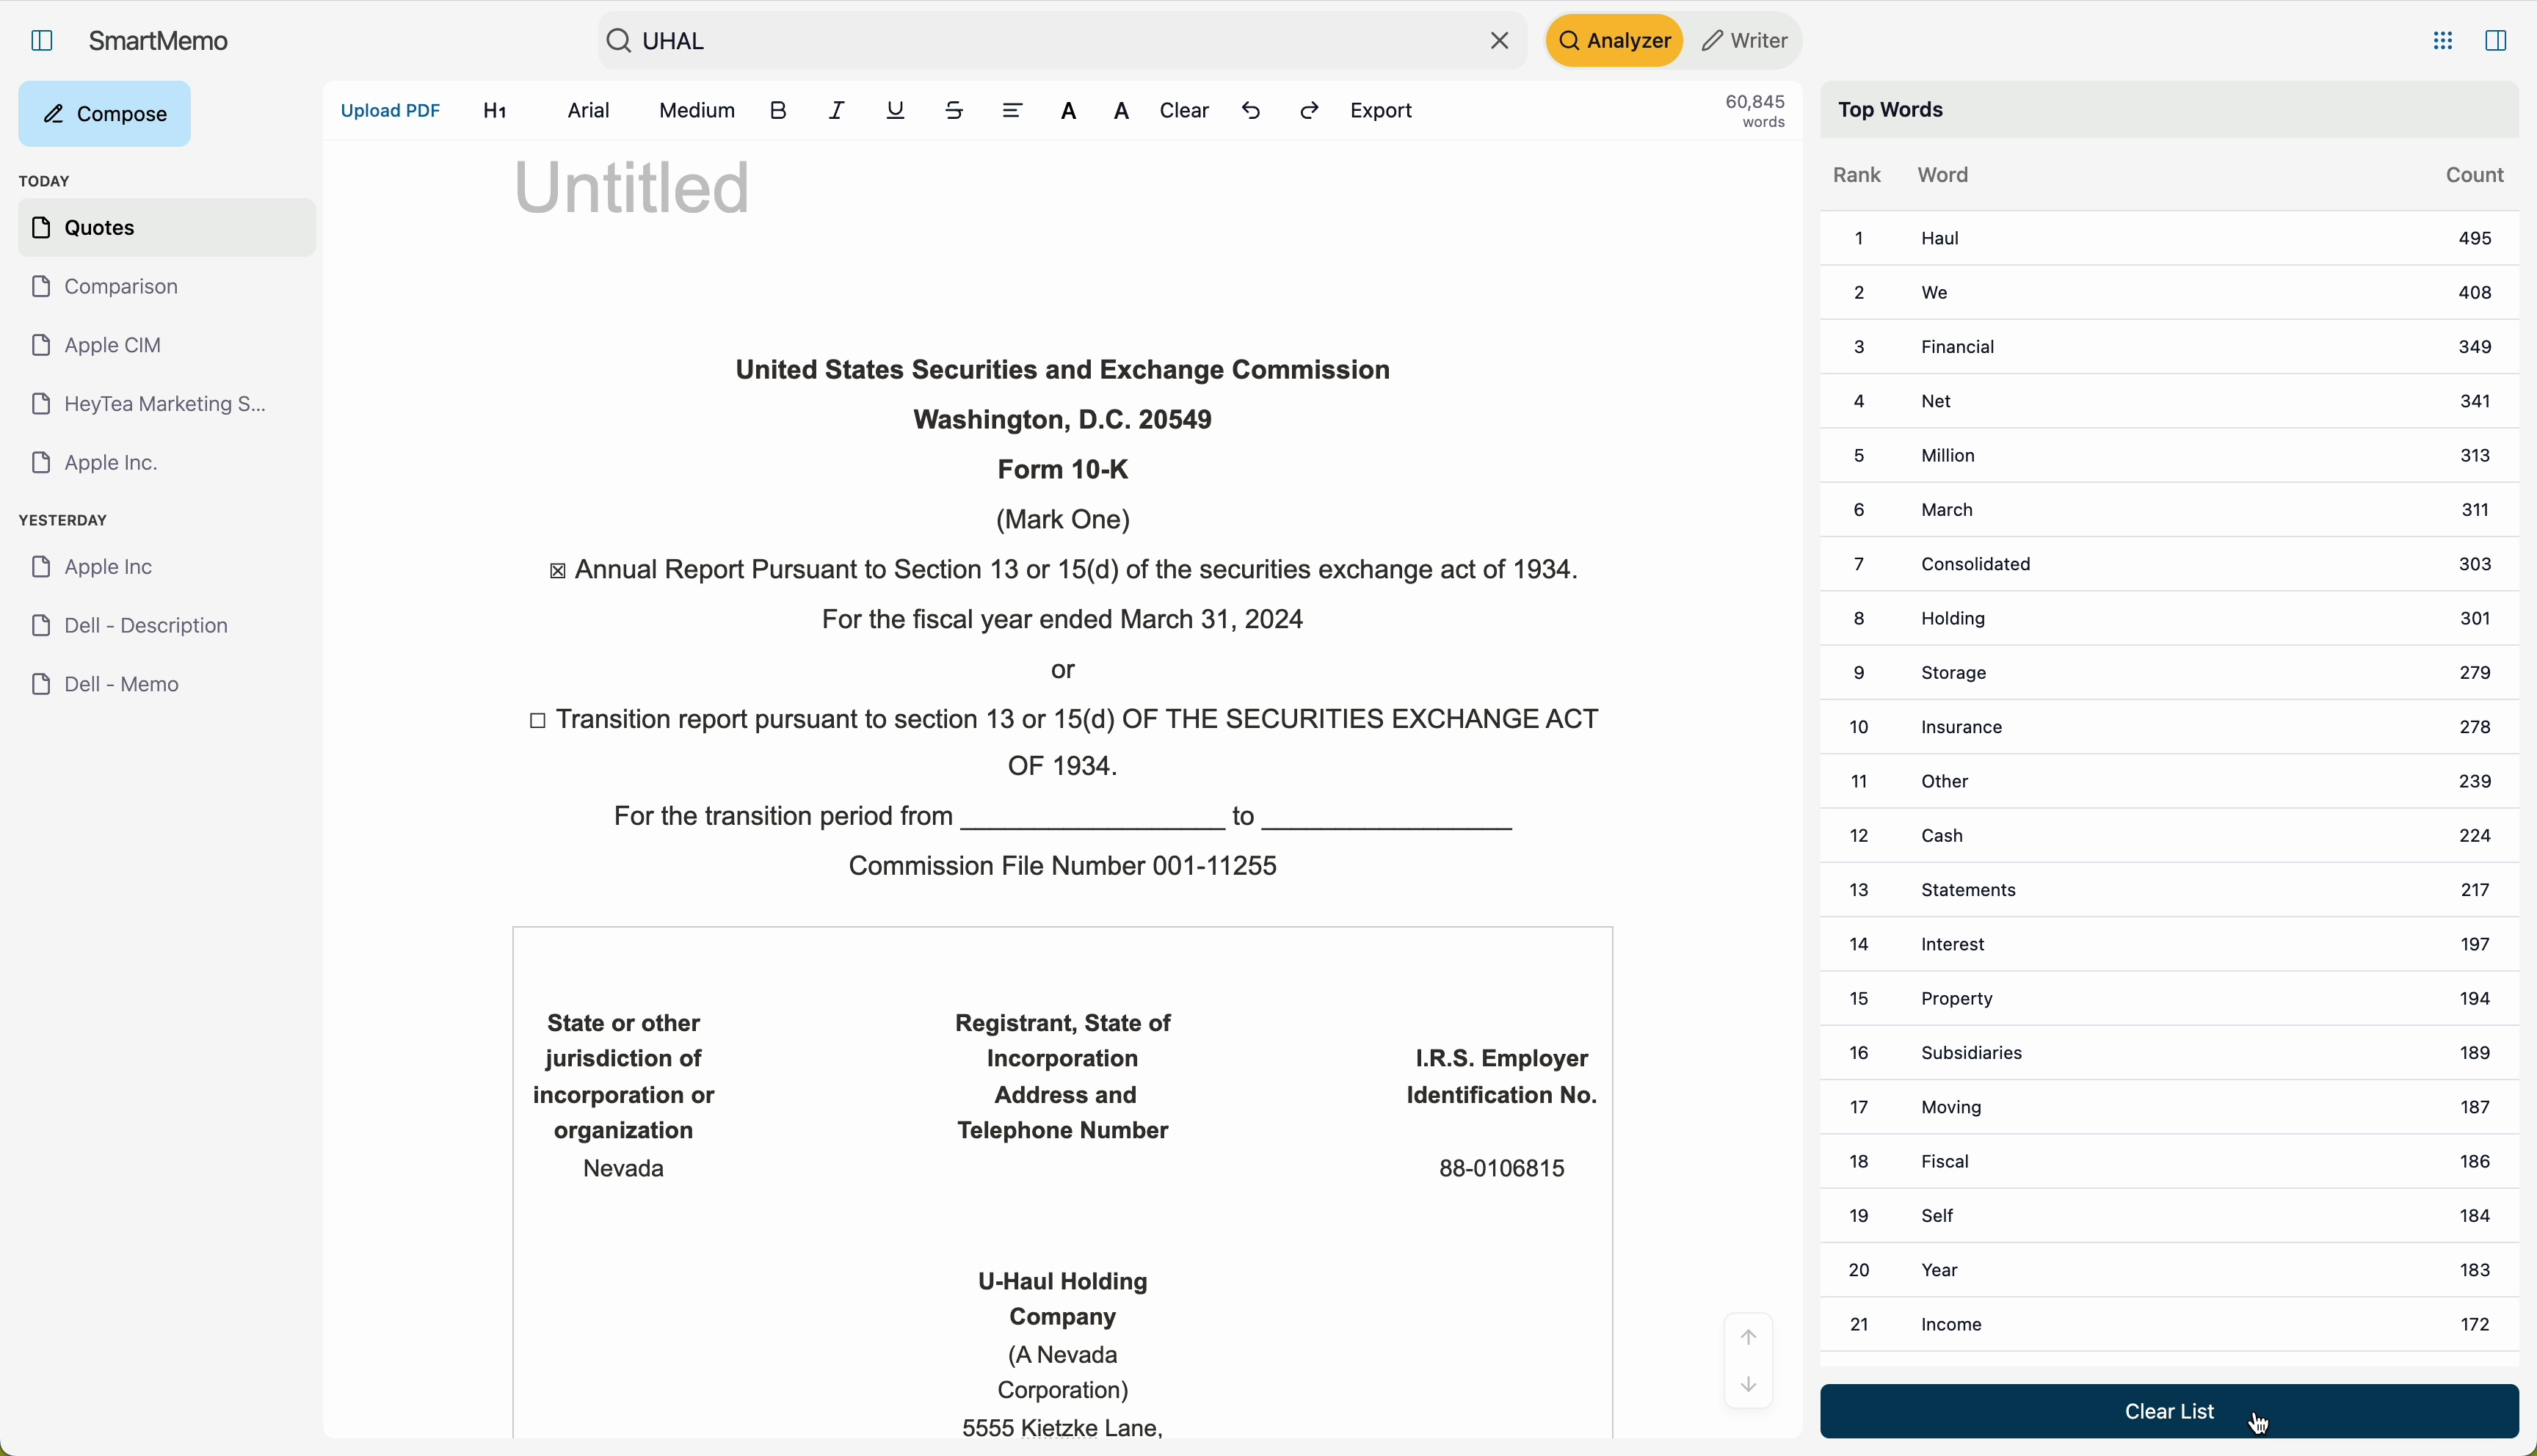Screen dimensions: 2537x1456
Task: Apply strikethrough formatting
Action: tap(954, 111)
